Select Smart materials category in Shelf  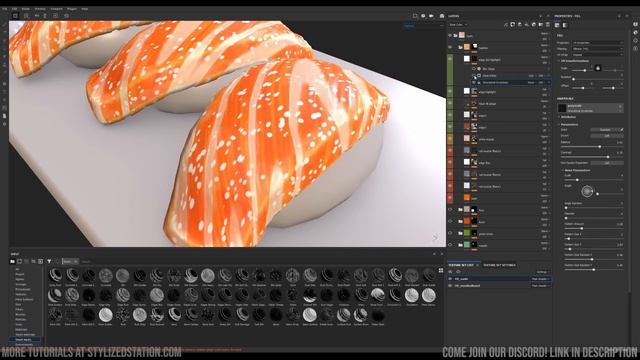[x=25, y=335]
